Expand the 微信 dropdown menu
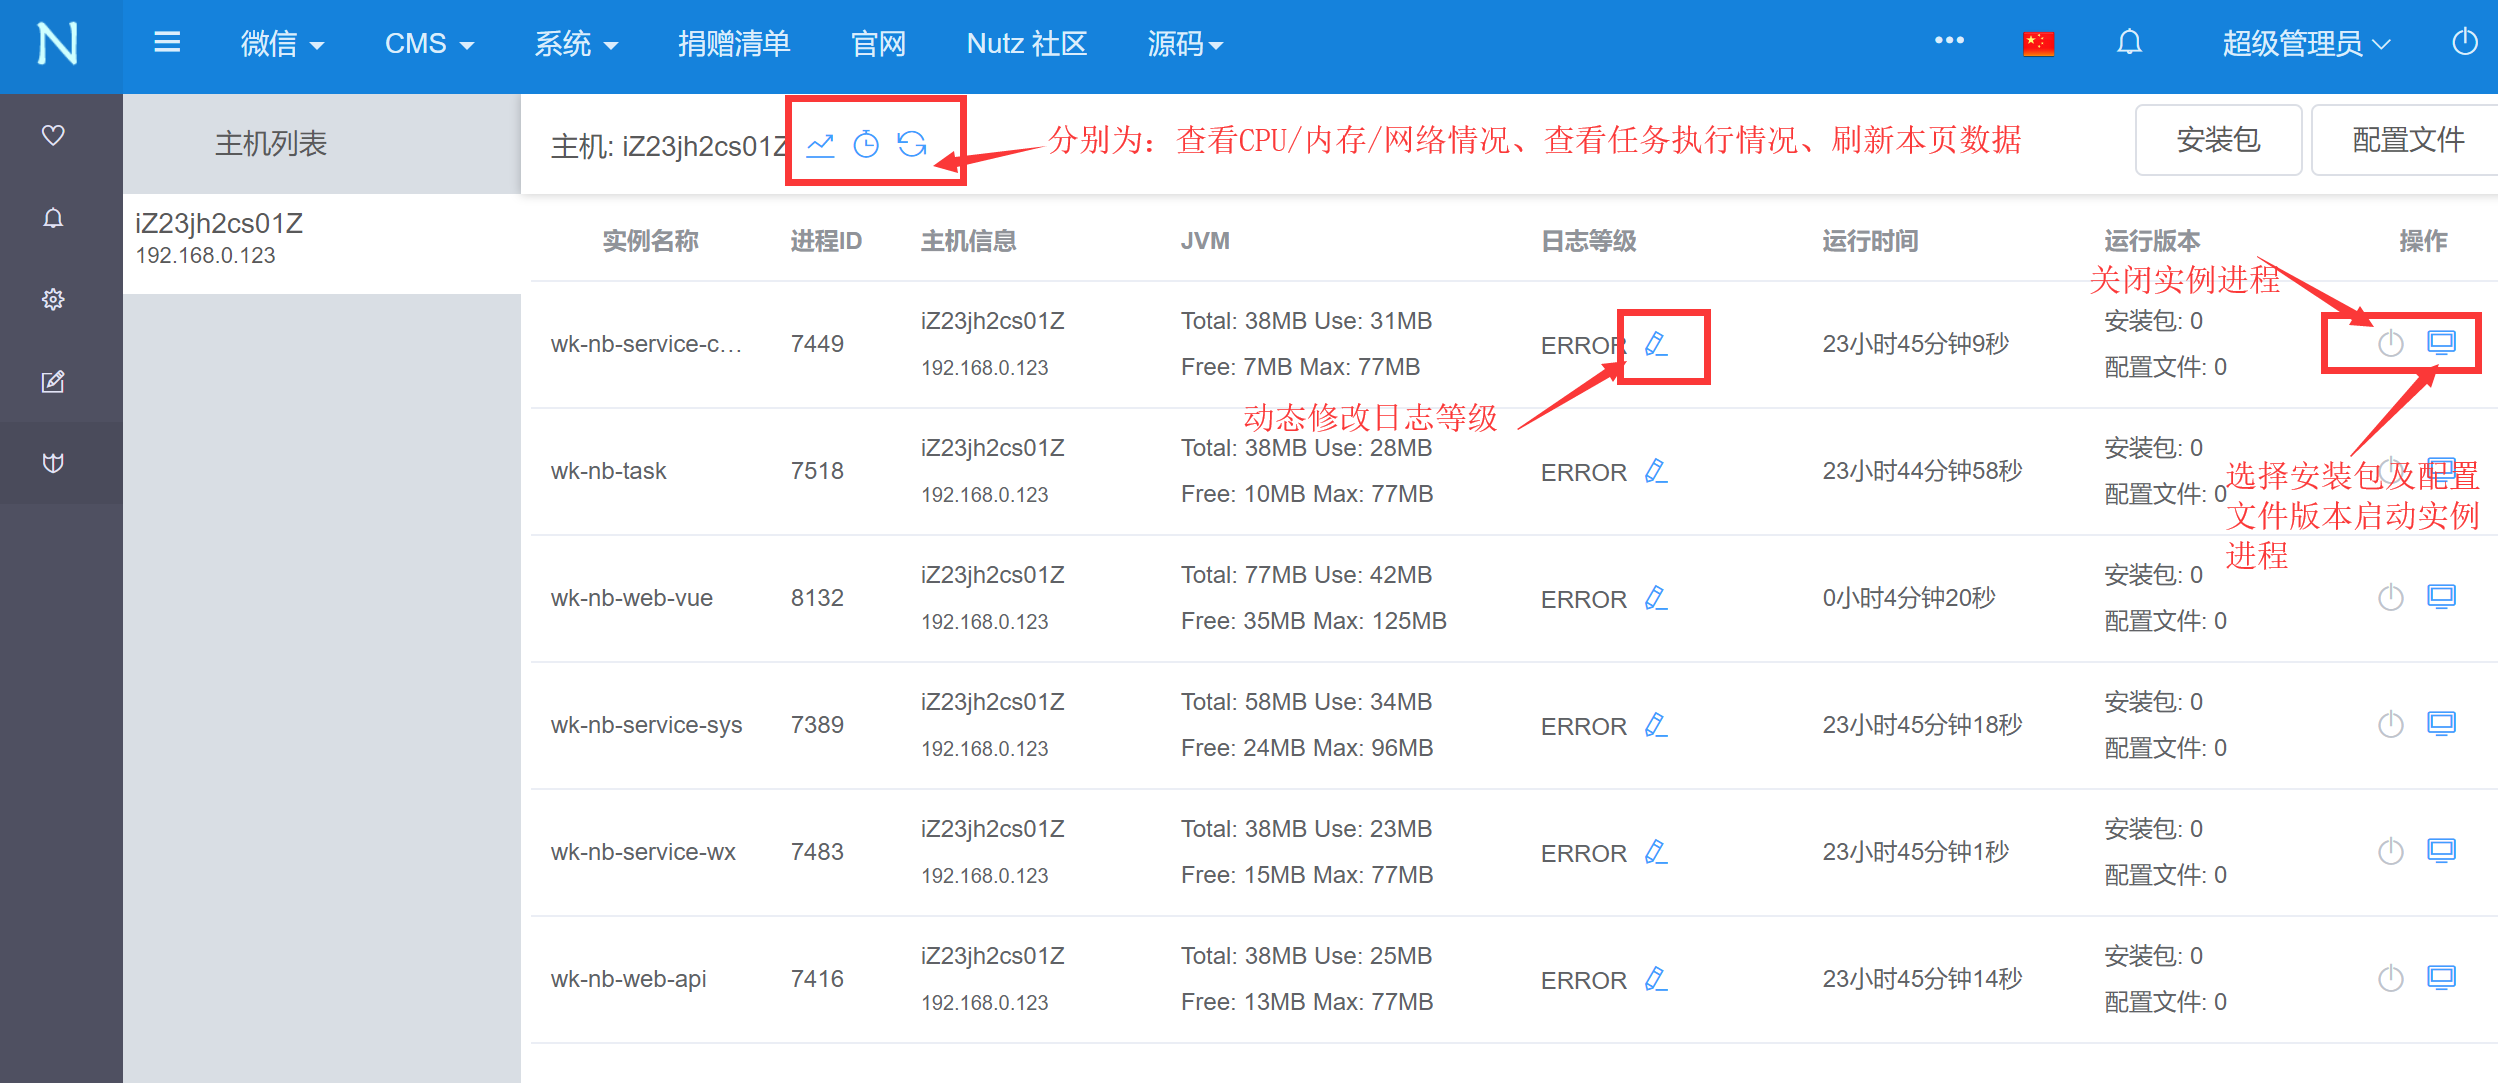Screen dimensions: 2498x1083 (282, 44)
